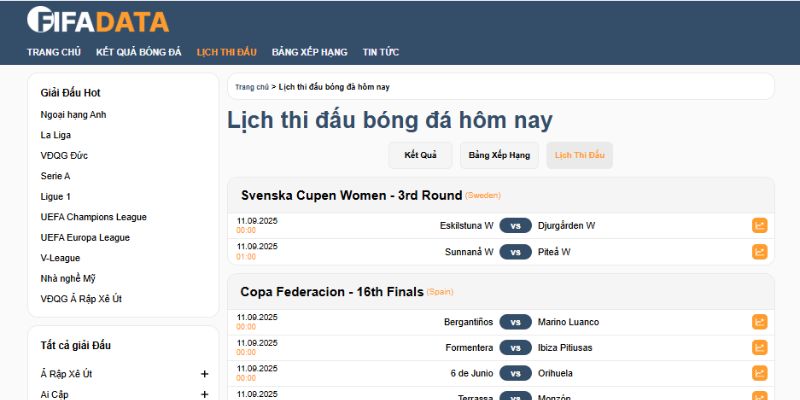Select team Eskilstuna W
This screenshot has height=400, width=800.
click(467, 226)
